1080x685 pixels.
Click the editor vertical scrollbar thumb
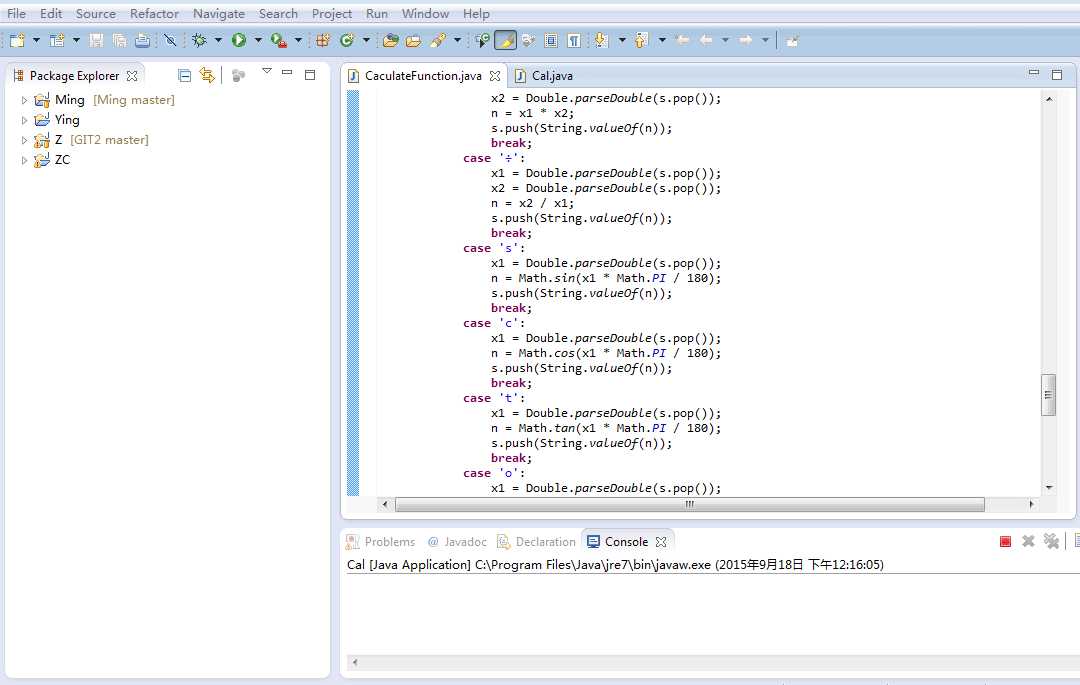pos(1048,395)
